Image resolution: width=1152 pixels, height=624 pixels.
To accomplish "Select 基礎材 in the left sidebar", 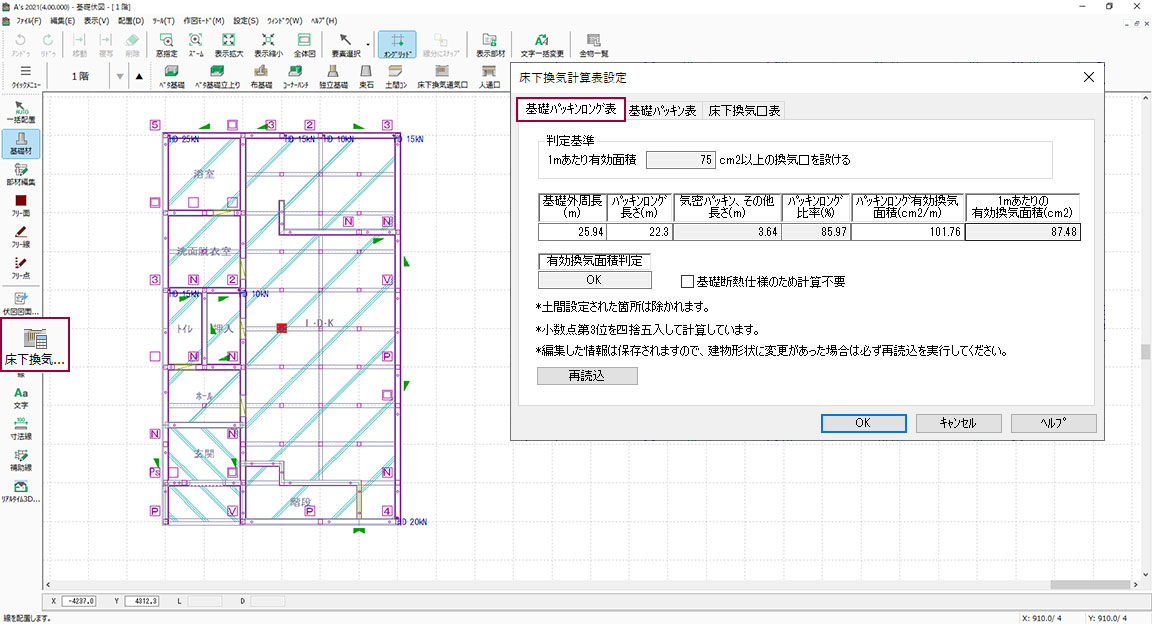I will (21, 143).
